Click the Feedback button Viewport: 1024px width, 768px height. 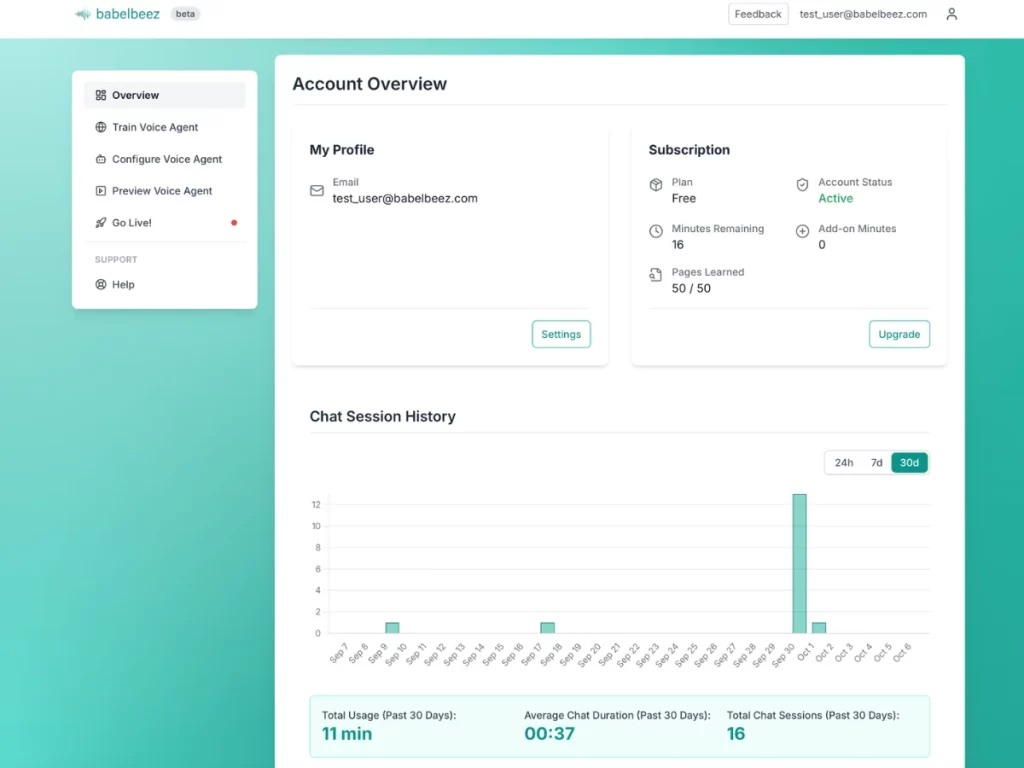(758, 14)
